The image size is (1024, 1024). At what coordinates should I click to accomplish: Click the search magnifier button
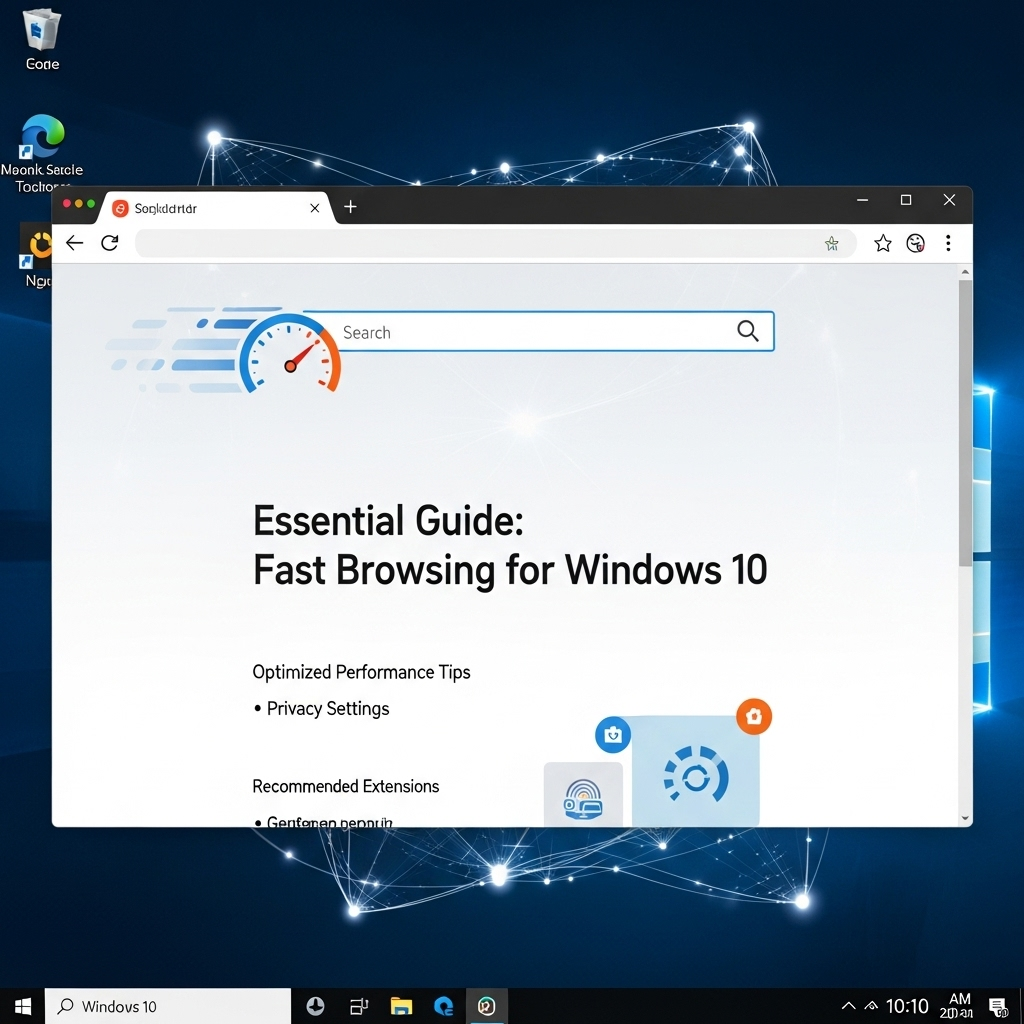click(747, 331)
